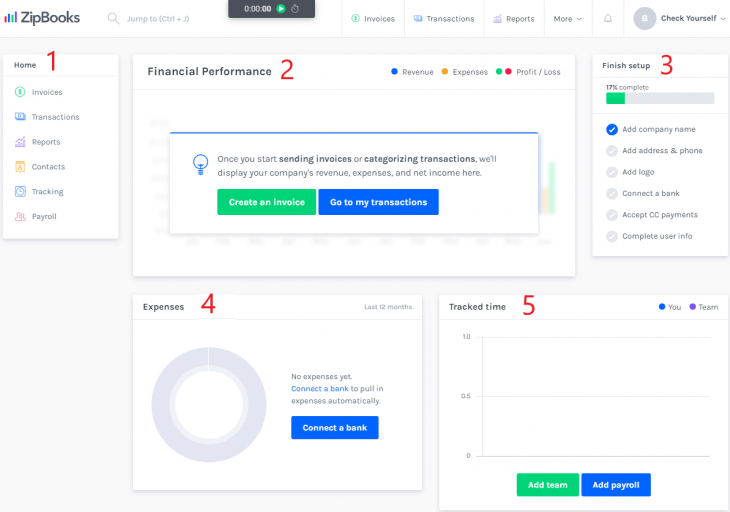Click the 17% complete setup progress bar
Screen dimensions: 730x512
660,98
